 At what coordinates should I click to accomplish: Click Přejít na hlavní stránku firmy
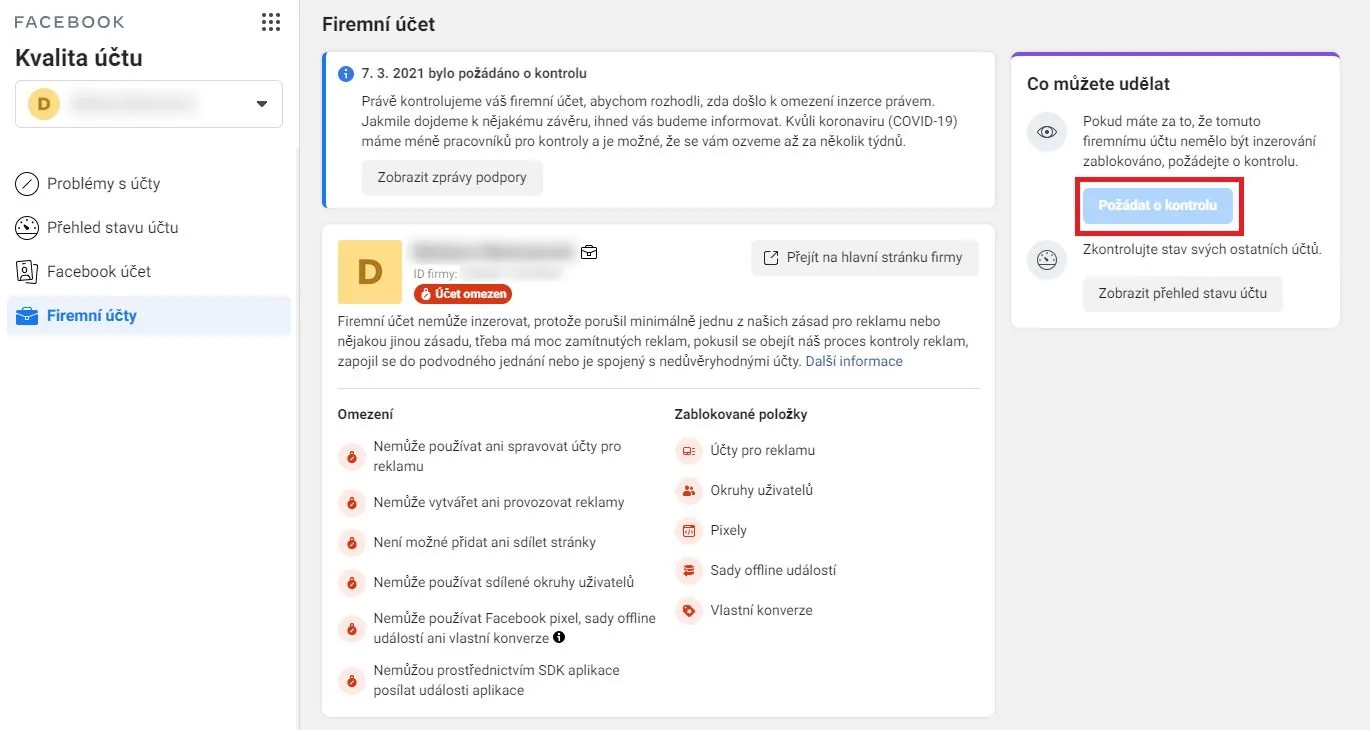(x=865, y=258)
